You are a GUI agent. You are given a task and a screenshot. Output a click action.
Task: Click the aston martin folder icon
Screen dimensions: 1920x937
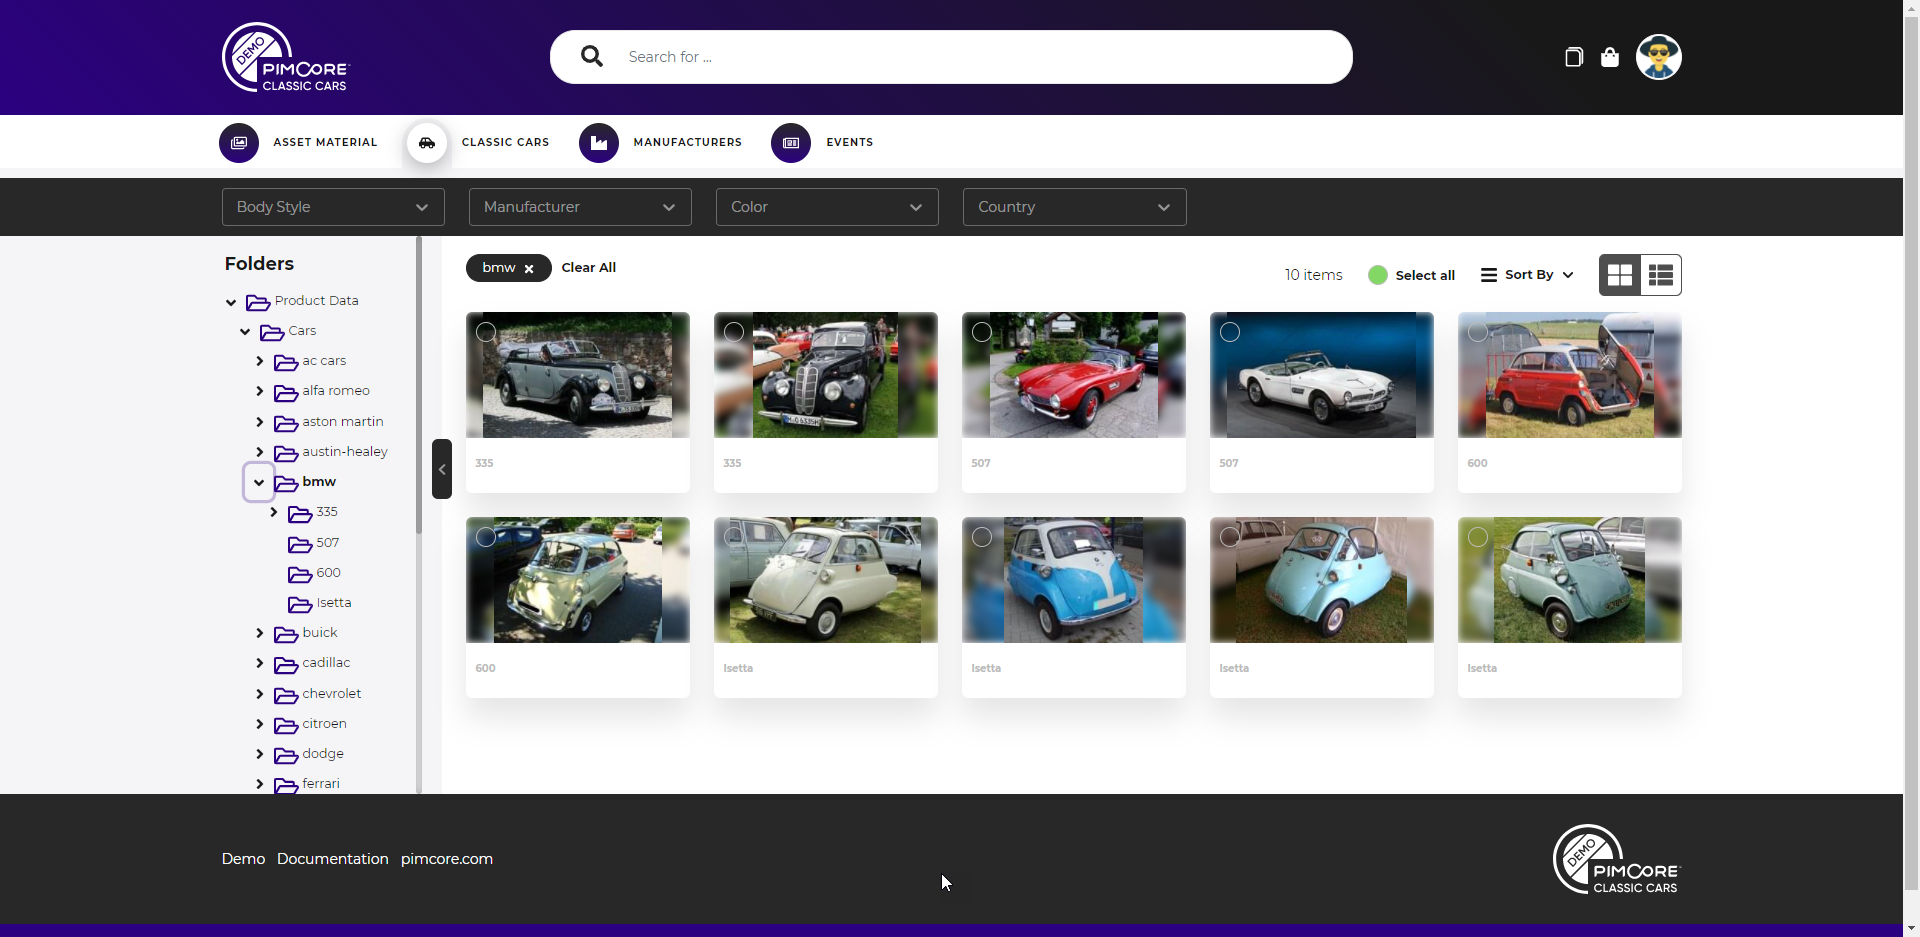click(286, 423)
